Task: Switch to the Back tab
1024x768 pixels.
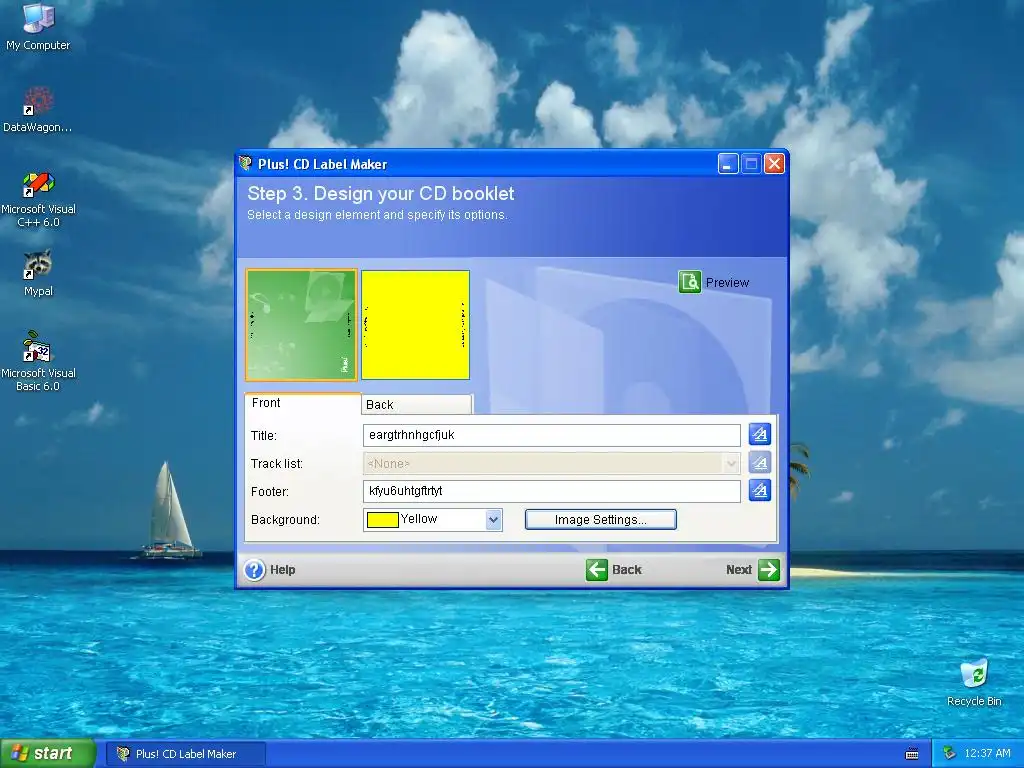Action: (417, 404)
